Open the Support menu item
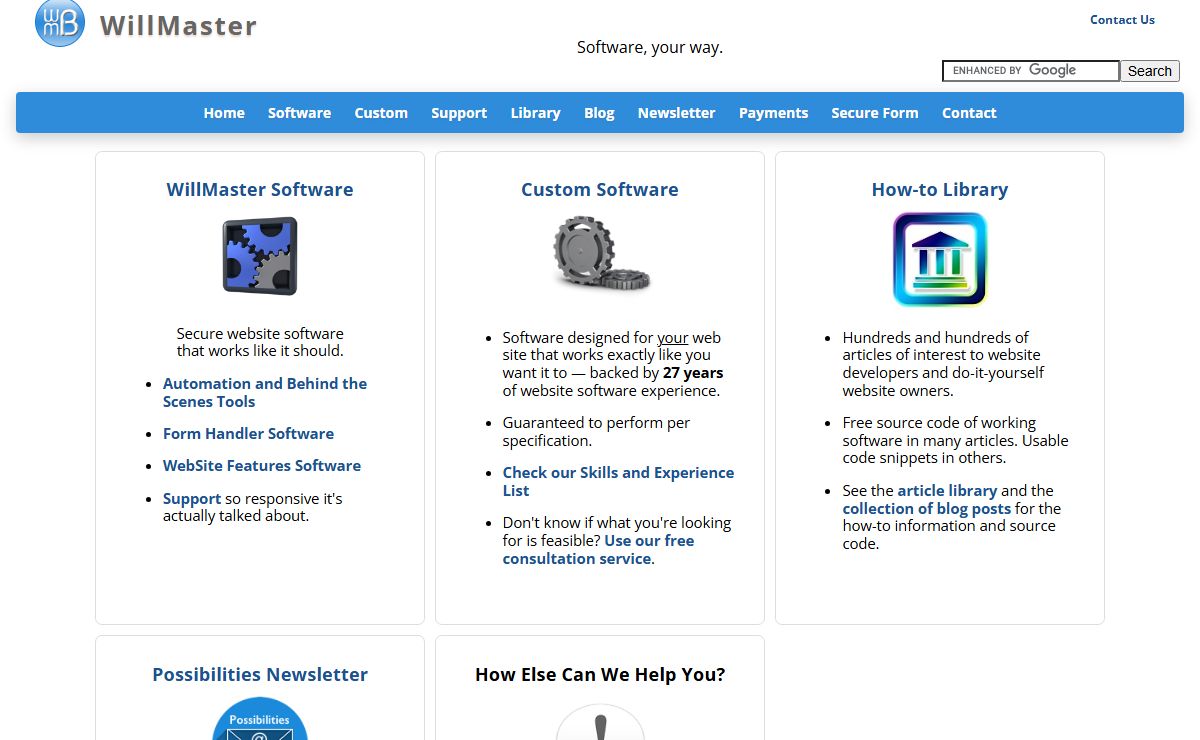The width and height of the screenshot is (1200, 740). tap(459, 113)
